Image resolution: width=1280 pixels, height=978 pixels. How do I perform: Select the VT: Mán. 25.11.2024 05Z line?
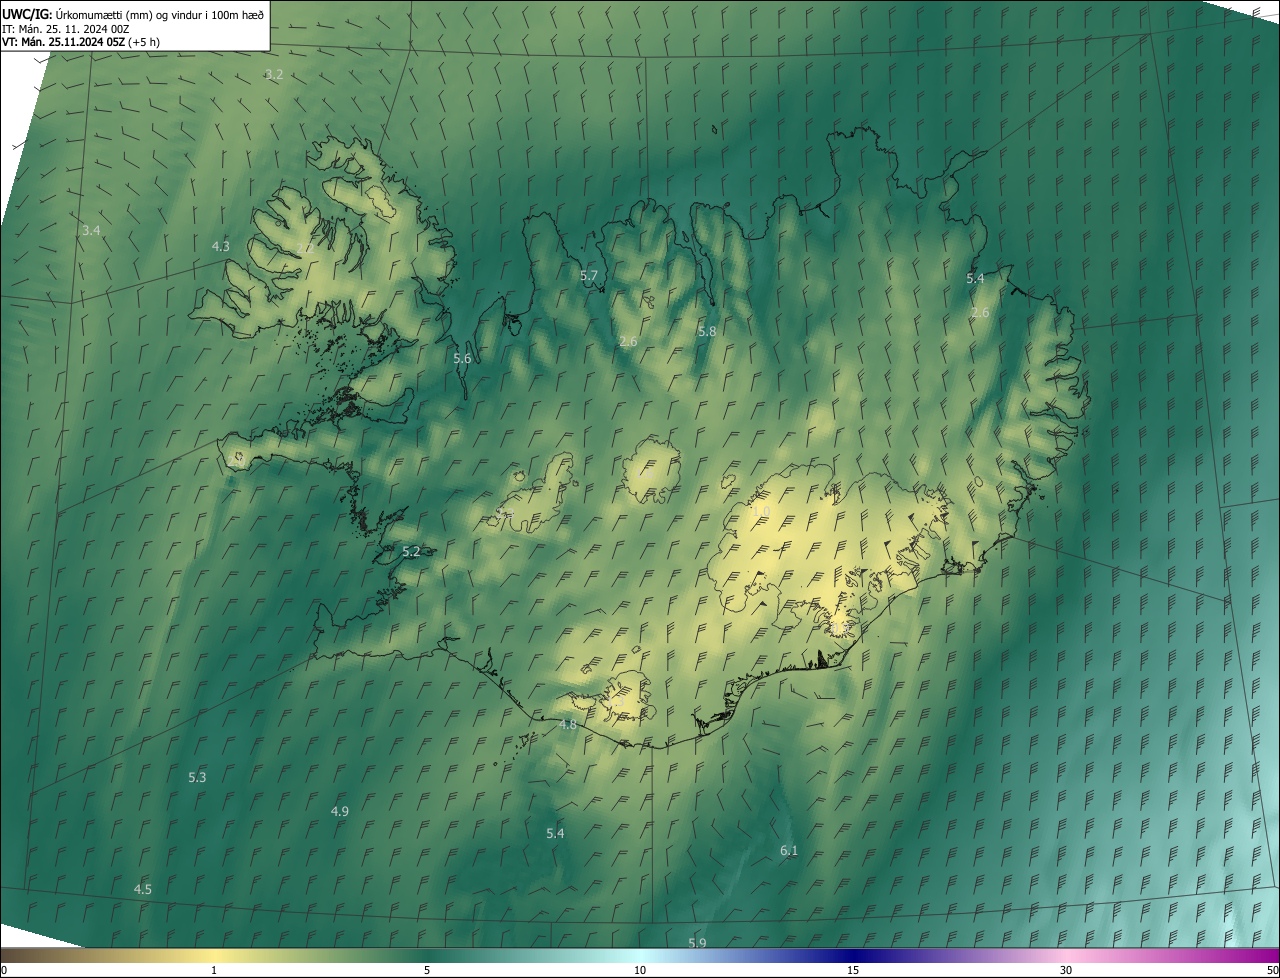click(63, 42)
